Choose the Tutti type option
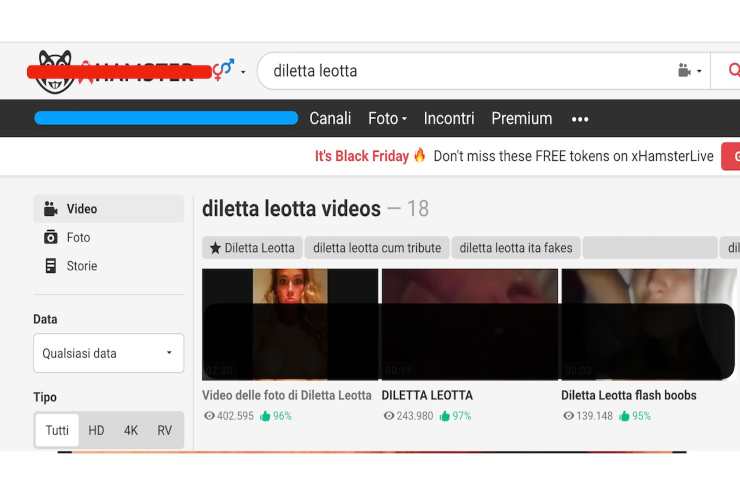The width and height of the screenshot is (740, 500). 57,430
